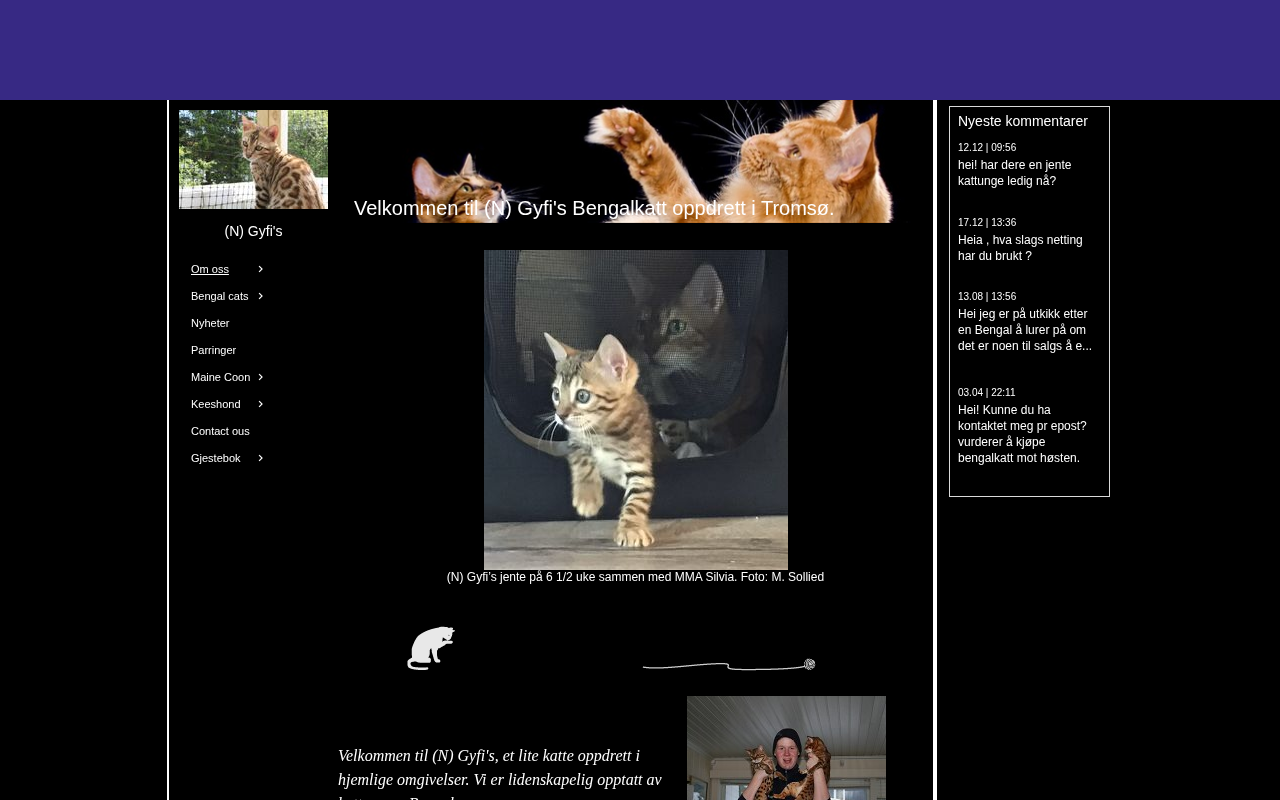Click the white cat silhouette icon
Viewport: 1280px width, 800px height.
click(x=431, y=648)
